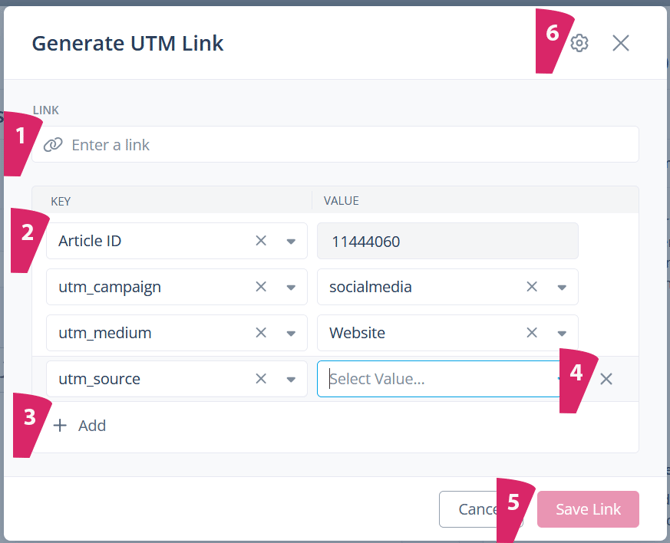This screenshot has height=543, width=670.
Task: Clear the utm_campaign key selection
Action: [x=261, y=287]
